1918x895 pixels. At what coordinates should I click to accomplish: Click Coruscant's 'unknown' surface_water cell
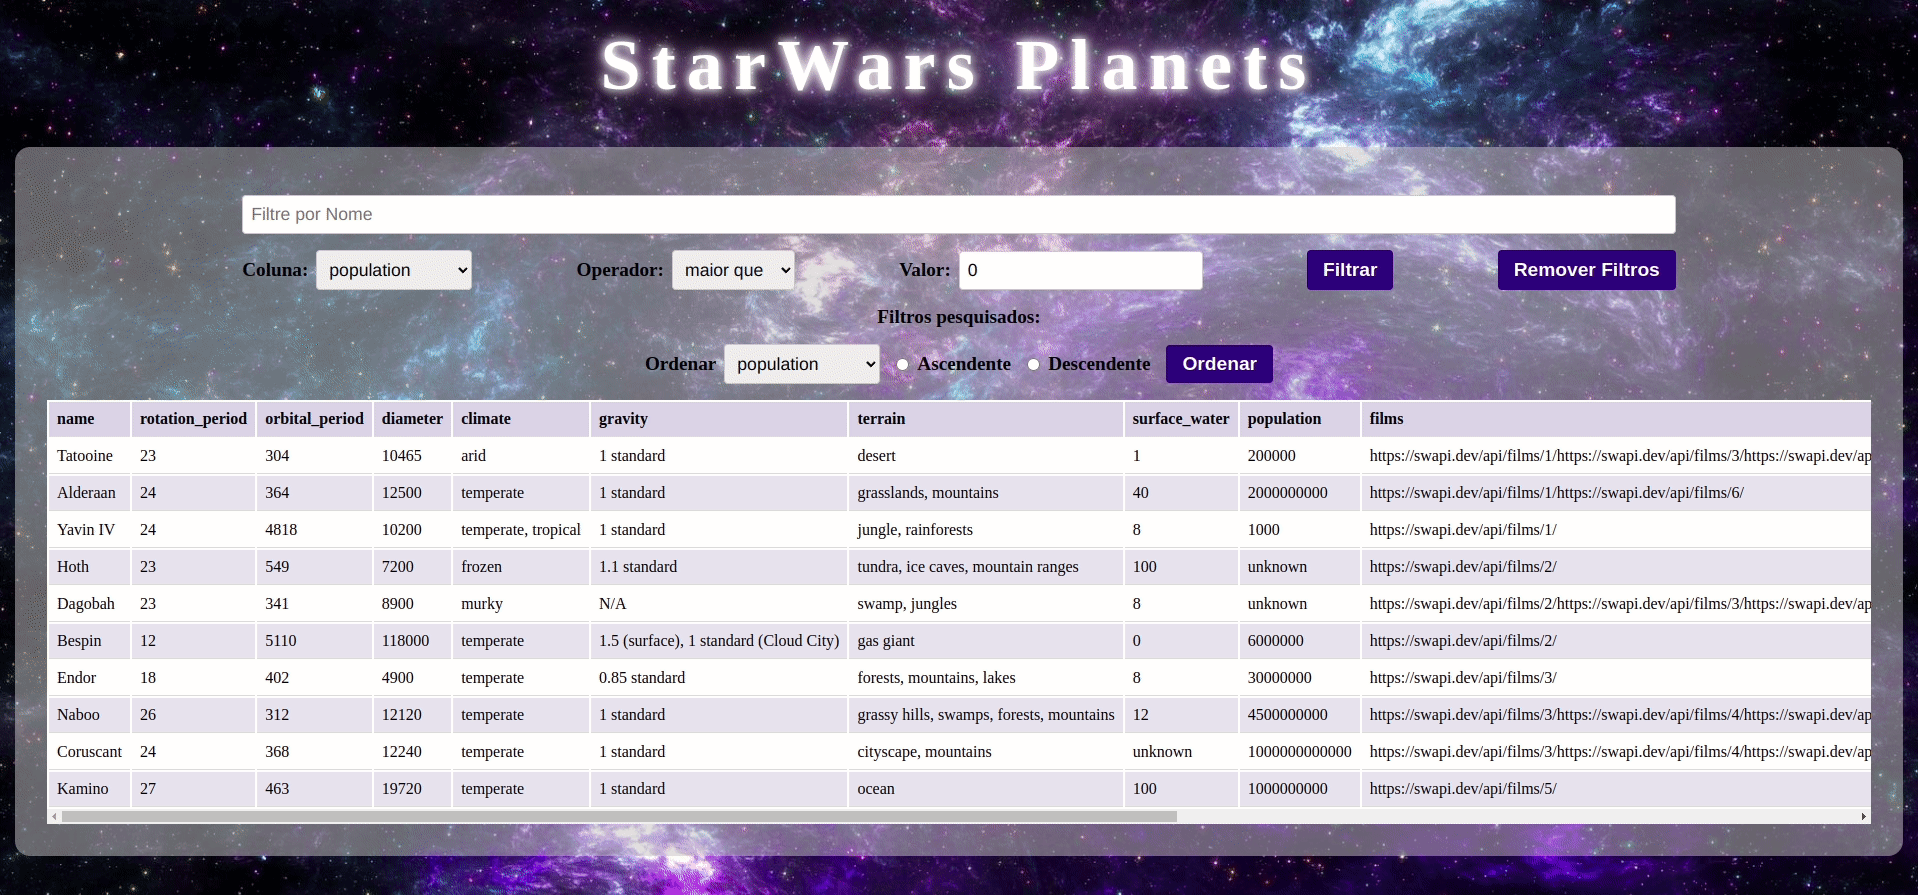[1181, 752]
